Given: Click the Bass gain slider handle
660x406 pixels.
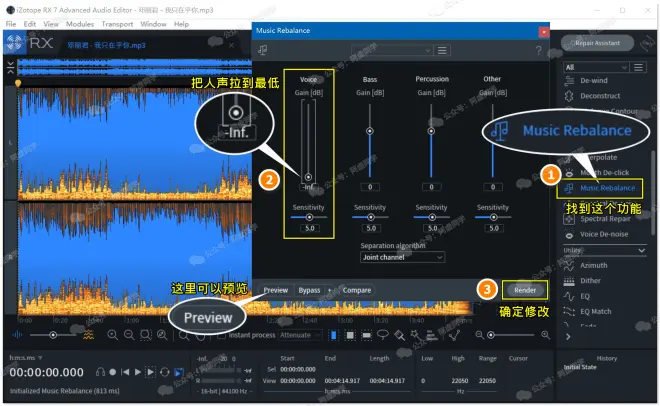Looking at the screenshot, I should 370,131.
